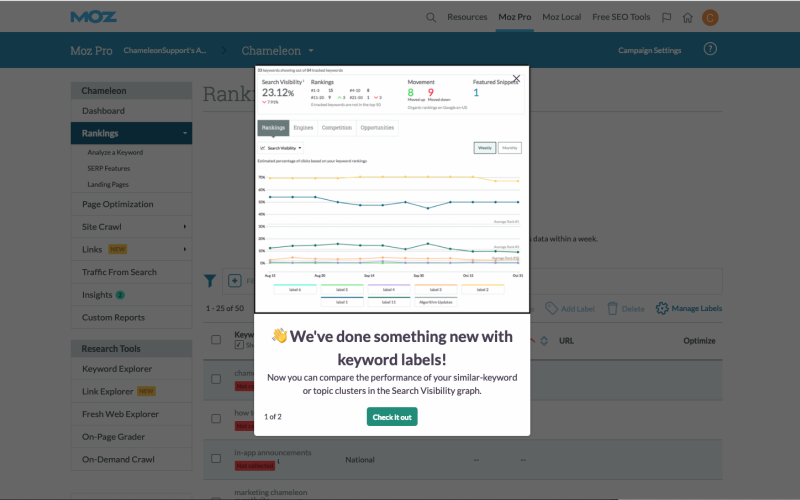Open Moz Local in top navigation
The image size is (800, 500).
pyautogui.click(x=562, y=17)
